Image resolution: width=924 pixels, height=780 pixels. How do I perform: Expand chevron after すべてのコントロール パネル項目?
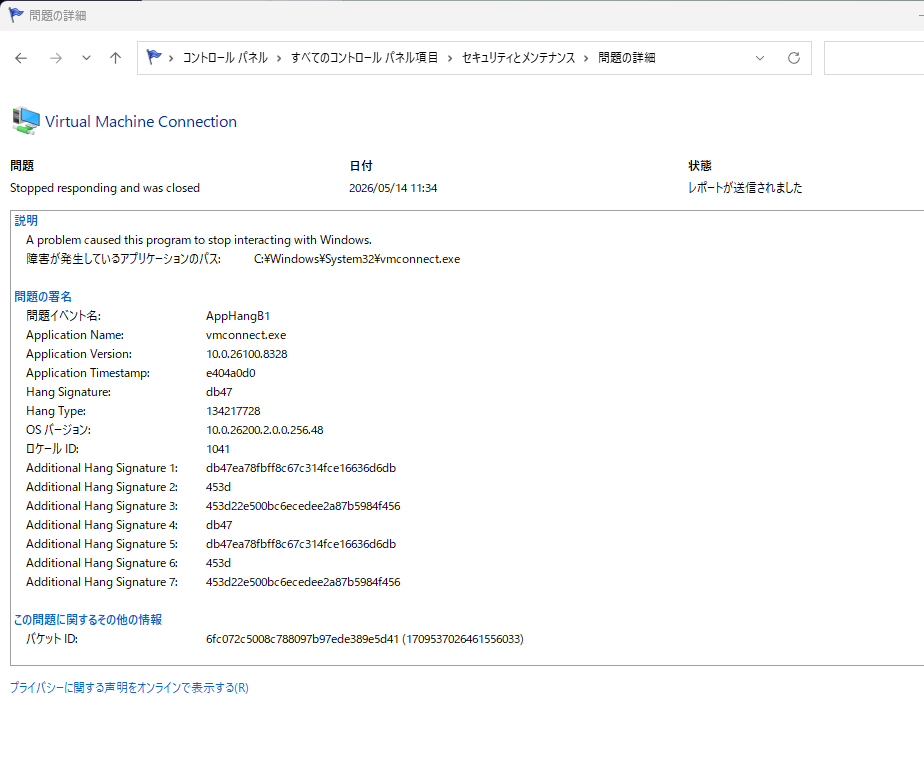pos(450,58)
